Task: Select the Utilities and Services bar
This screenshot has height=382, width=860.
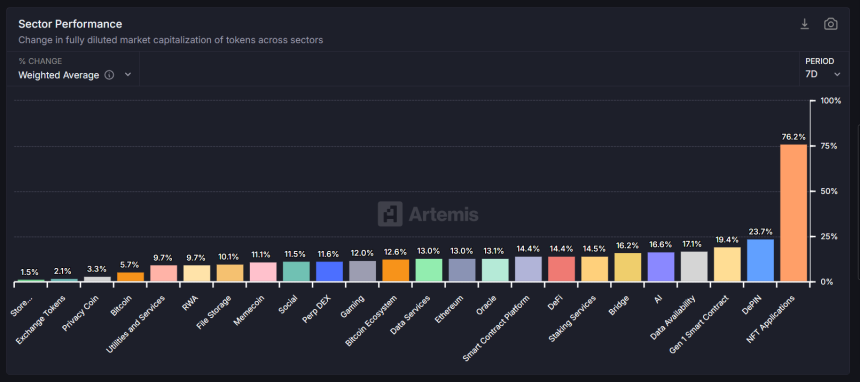Action: 164,273
